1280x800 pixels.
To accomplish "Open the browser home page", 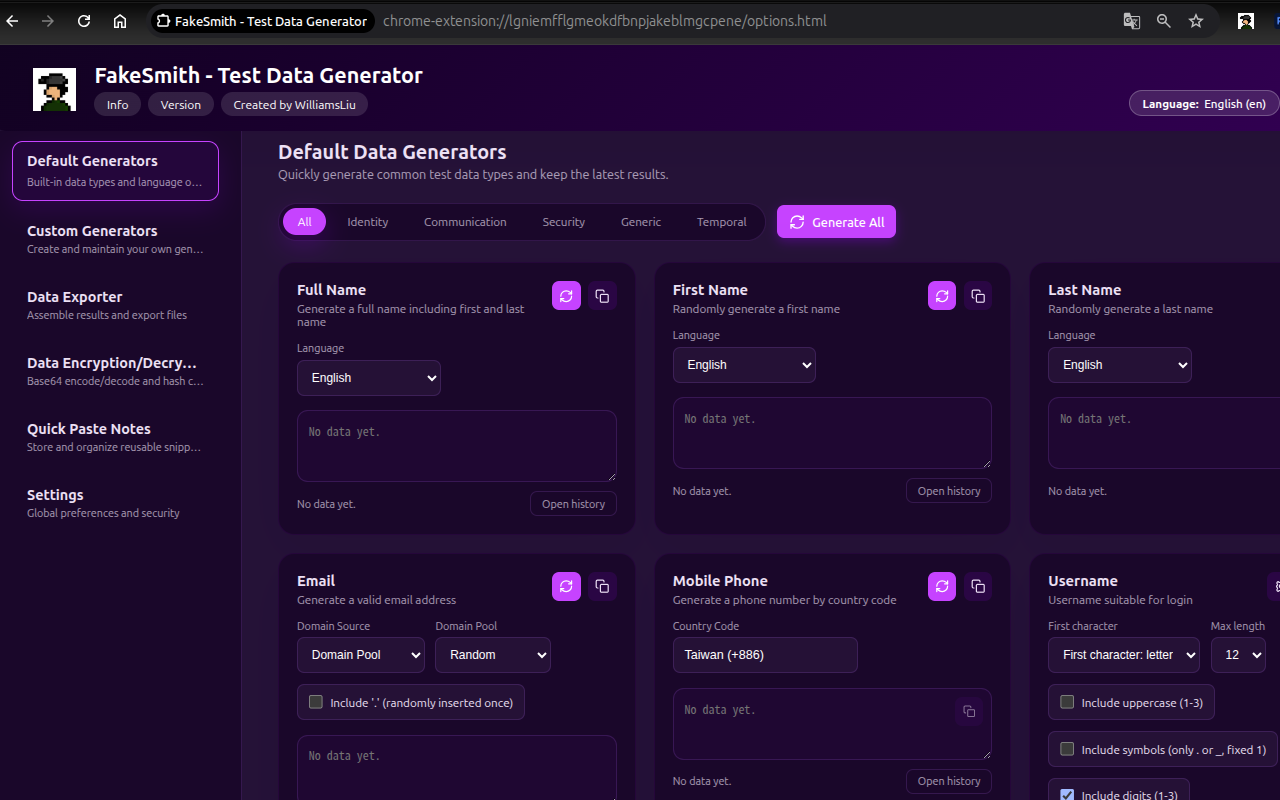I will click(x=120, y=21).
